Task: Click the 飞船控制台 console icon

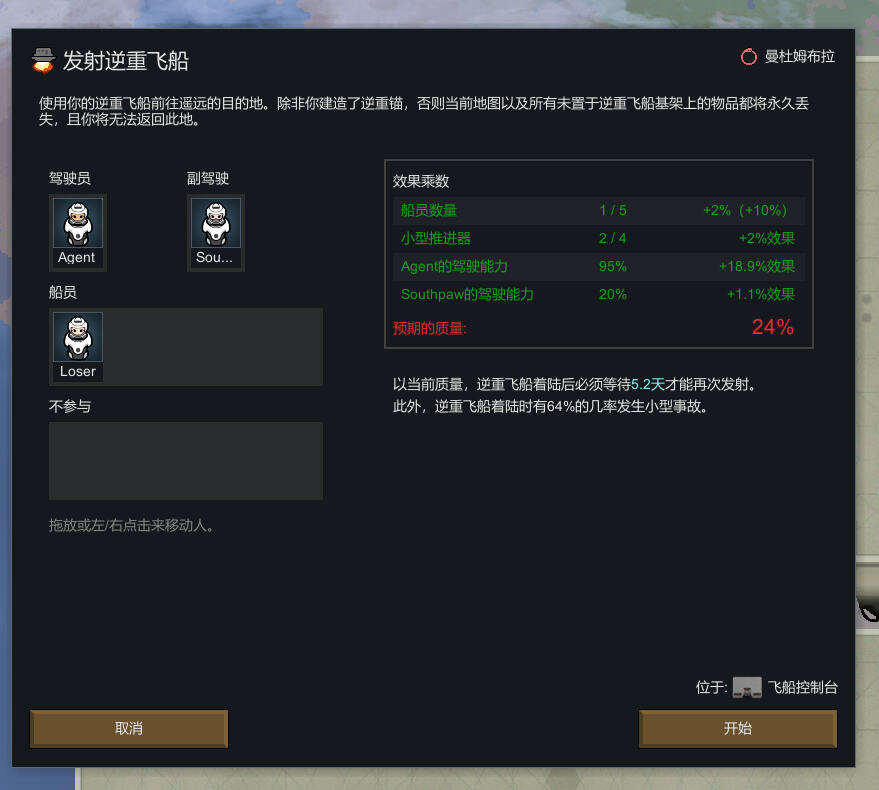Action: [x=747, y=687]
